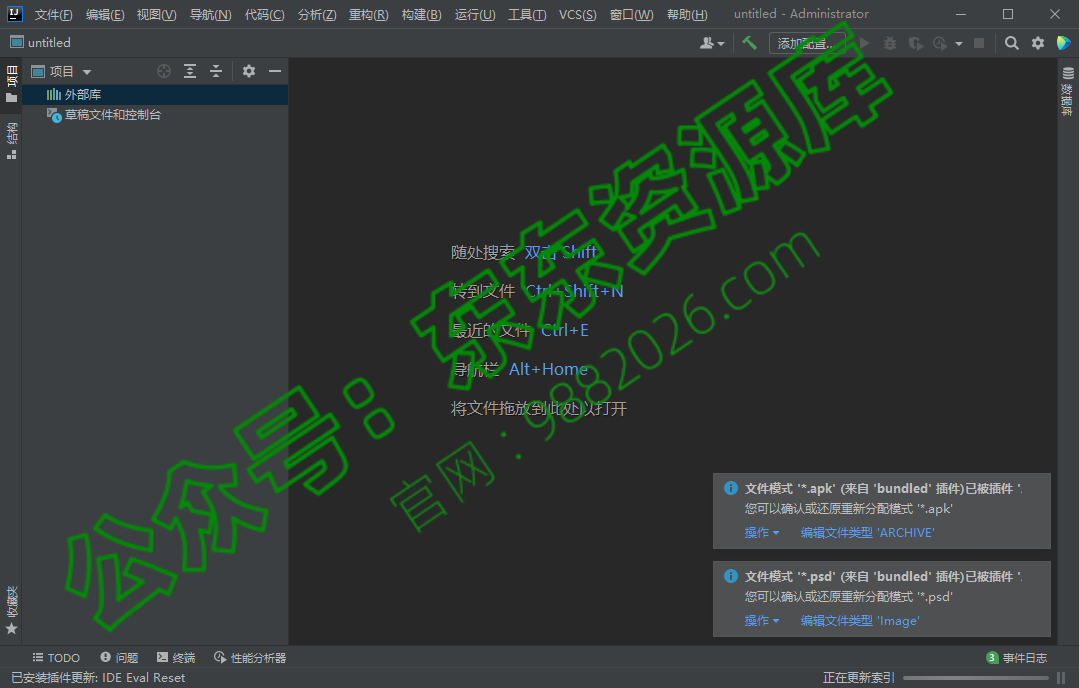The width and height of the screenshot is (1079, 688).
Task: Click the Settings gear in the main toolbar
Action: coord(1037,43)
